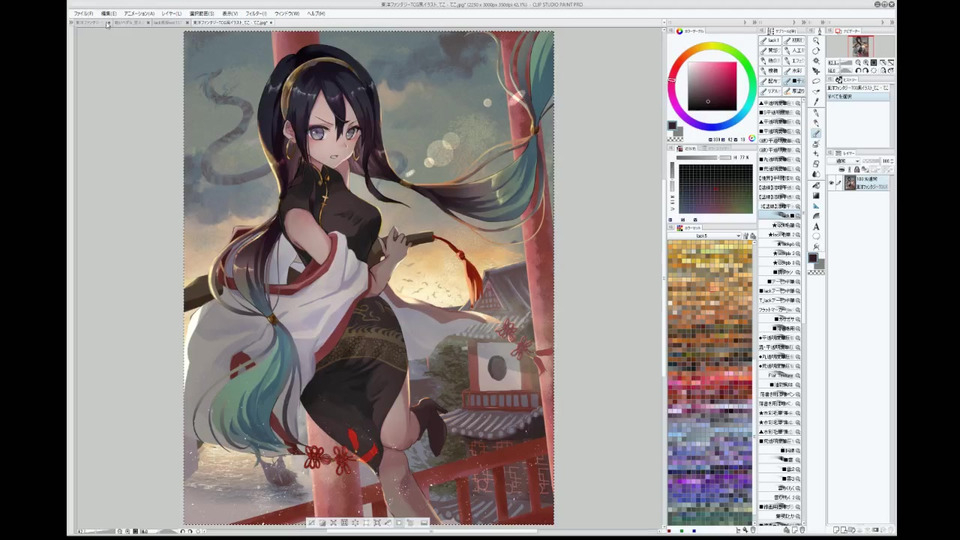The height and width of the screenshot is (540, 960).
Task: Open the Layer palette menu
Action: (x=831, y=153)
